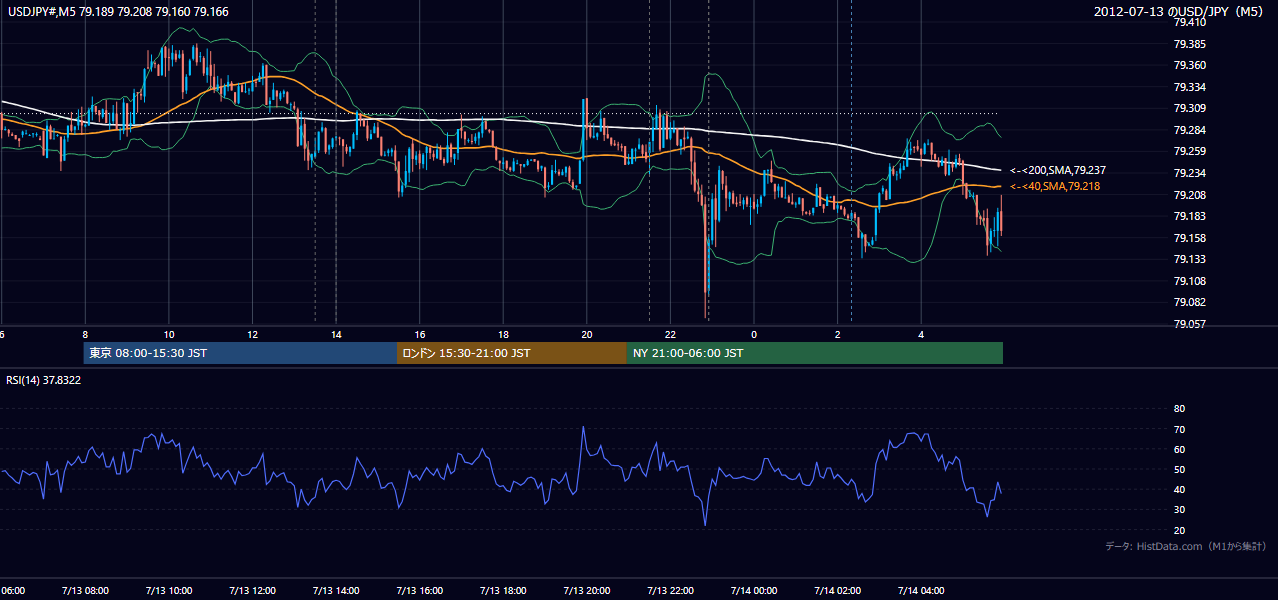Select the 40 SMA 79.218 label
Viewport: 1278px width, 600px height.
point(1055,186)
